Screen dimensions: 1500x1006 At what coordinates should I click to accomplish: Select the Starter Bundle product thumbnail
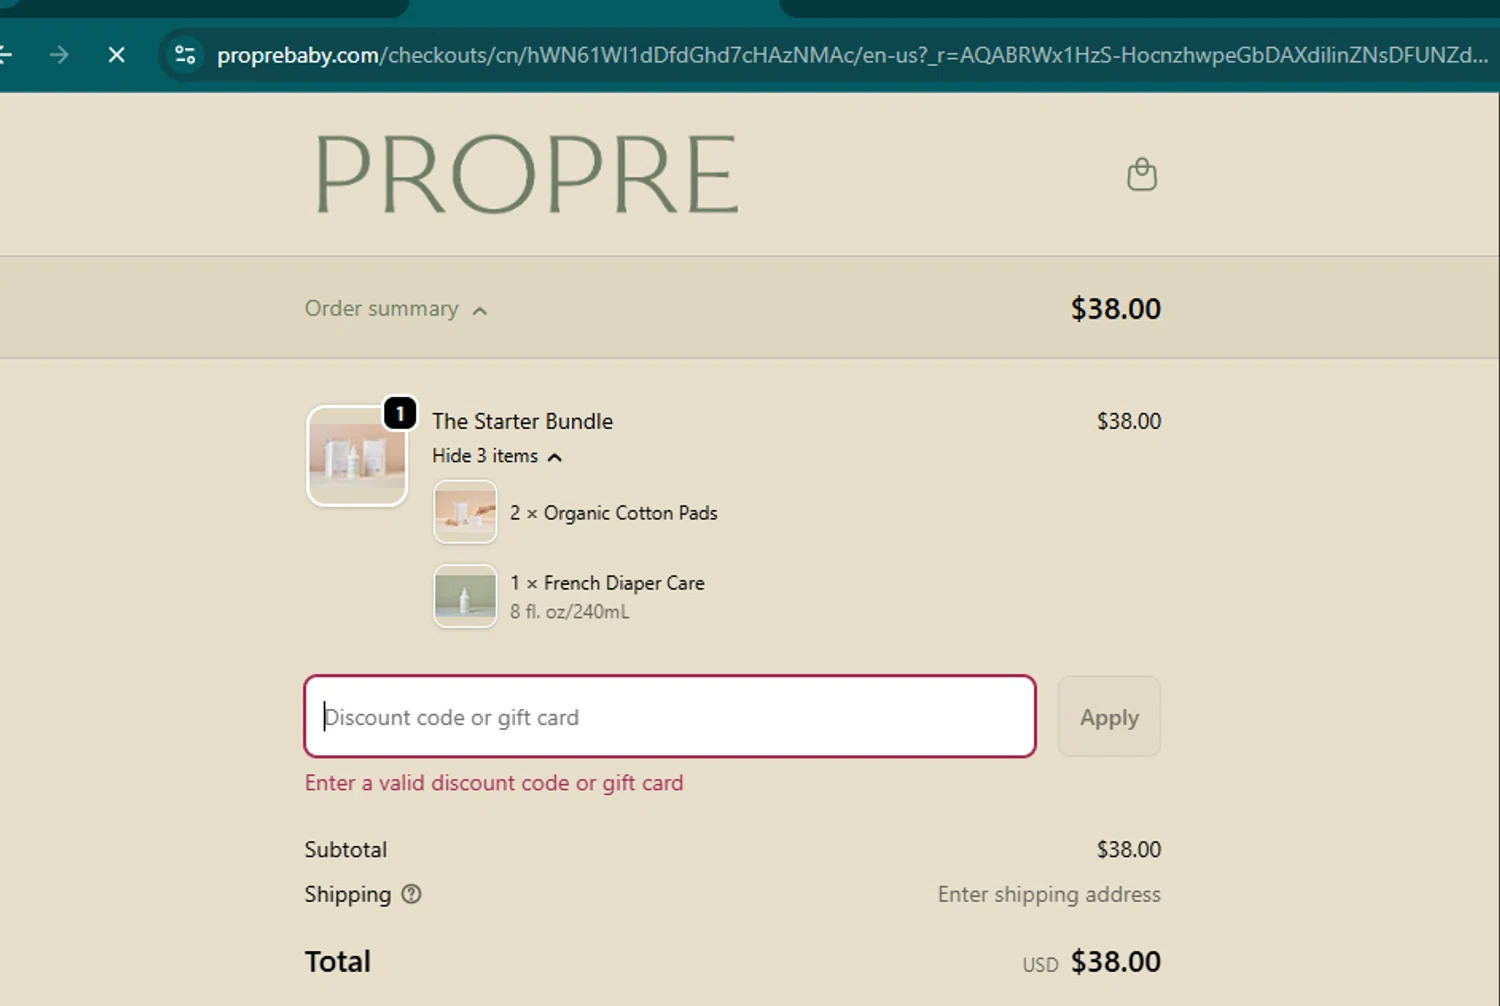(x=357, y=456)
